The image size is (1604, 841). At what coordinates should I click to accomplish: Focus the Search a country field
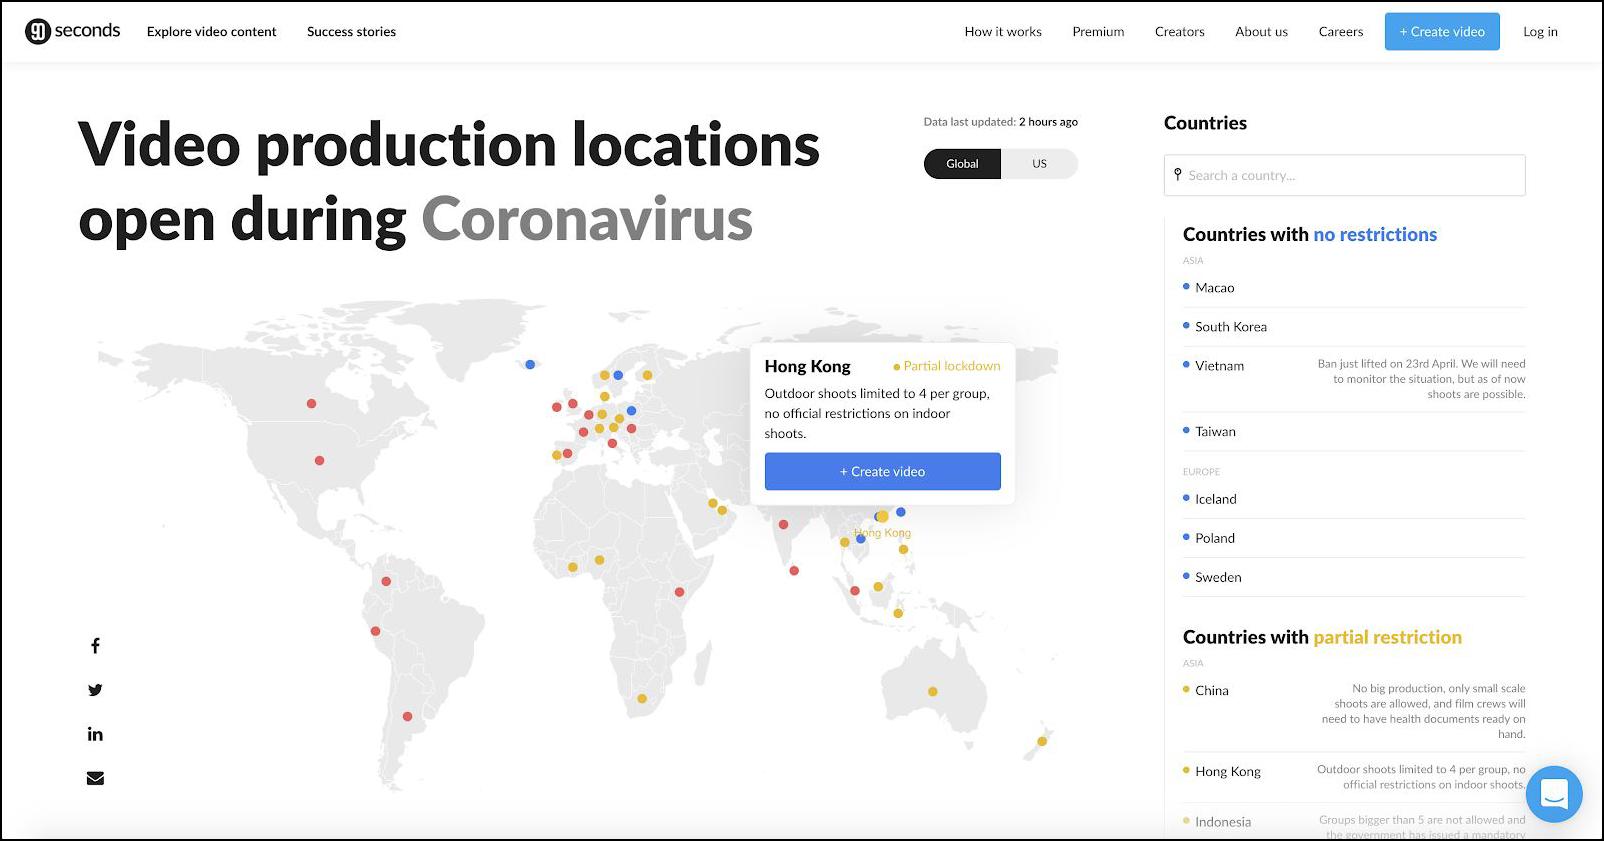[x=1345, y=175]
